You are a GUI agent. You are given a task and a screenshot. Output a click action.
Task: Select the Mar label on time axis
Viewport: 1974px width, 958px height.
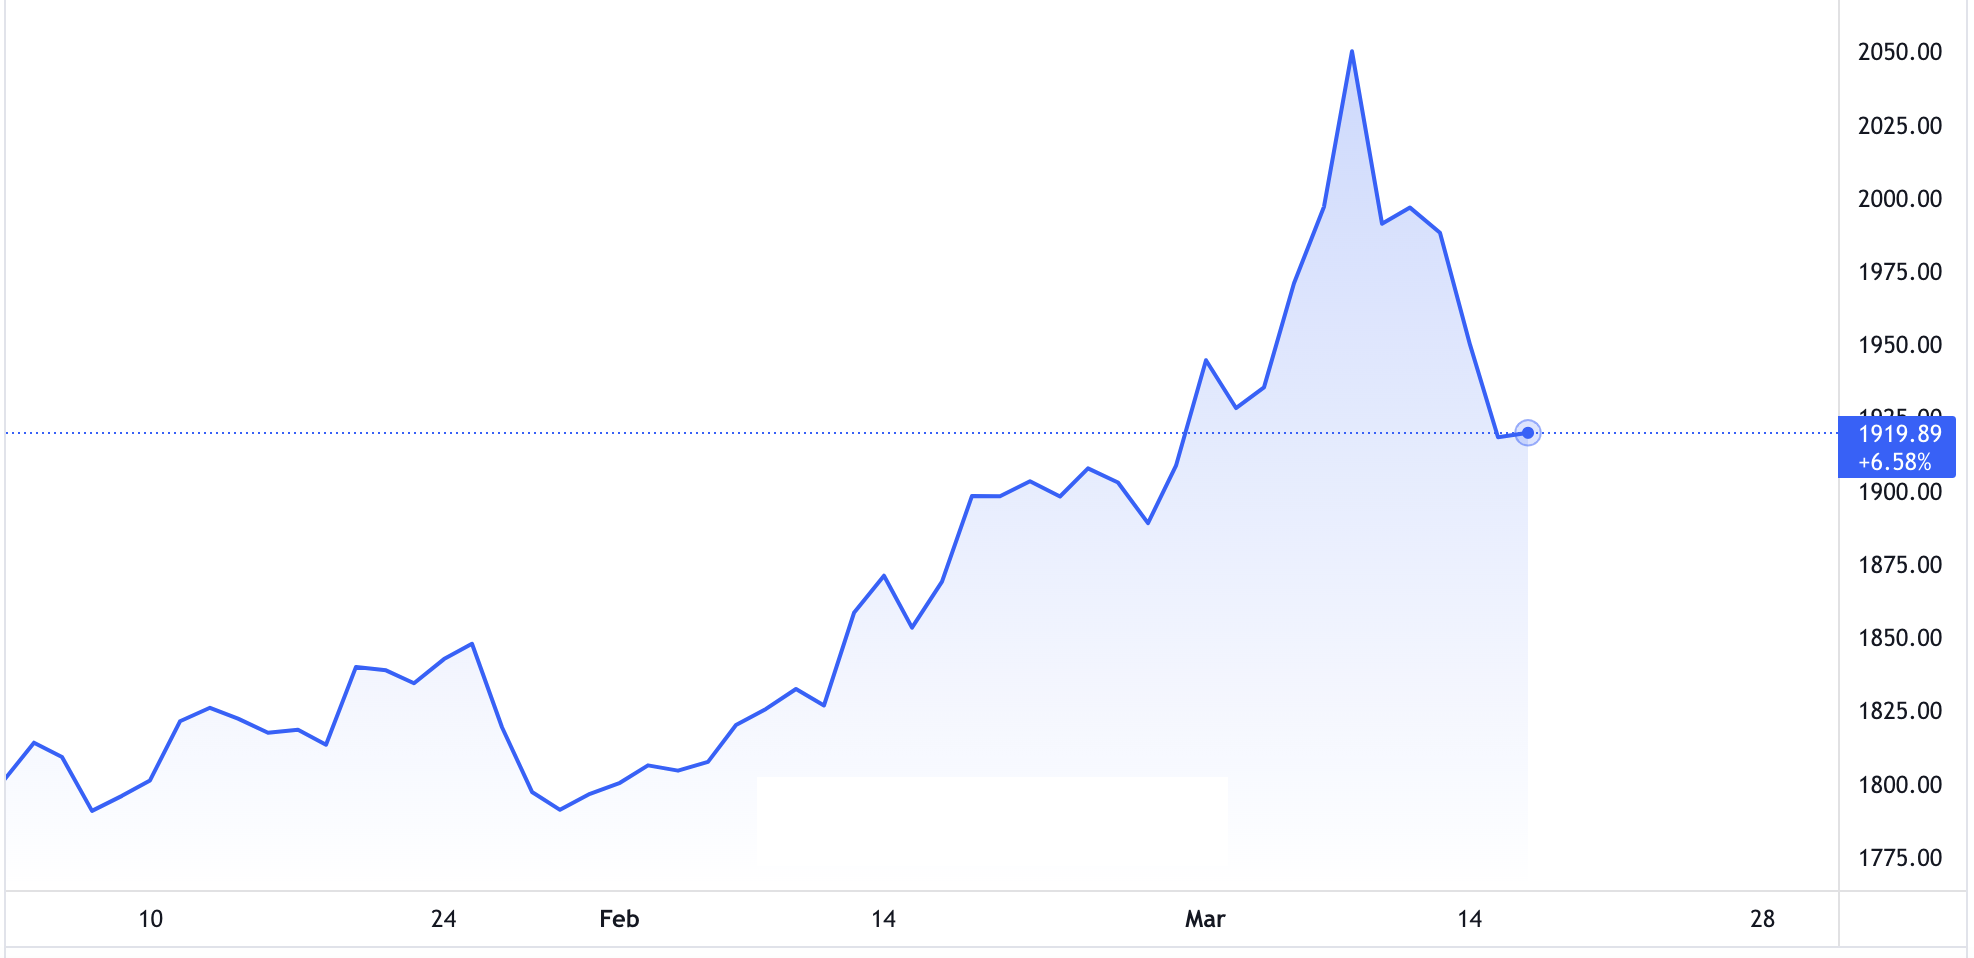[1204, 920]
